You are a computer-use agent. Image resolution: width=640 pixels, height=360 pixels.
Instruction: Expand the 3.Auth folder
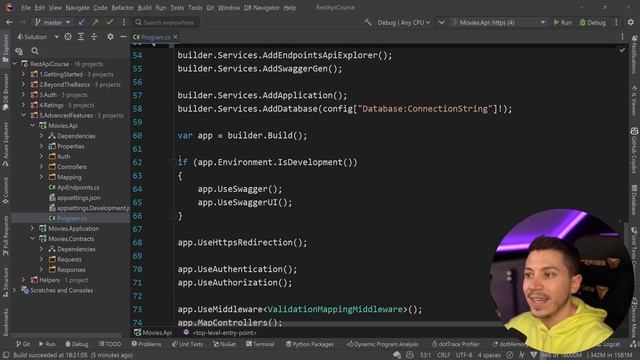coord(23,95)
